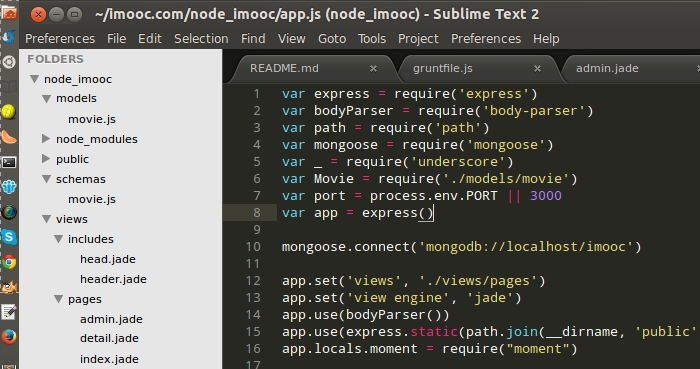Viewport: 700px width, 369px height.
Task: Expand the public folder
Action: click(46, 158)
